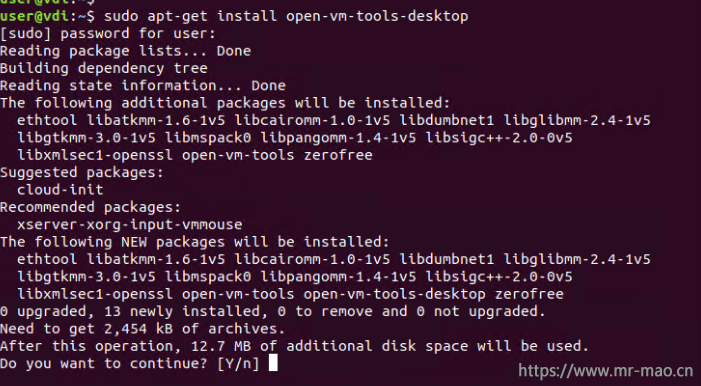
Task: Click the 'Reading package lists... Done' line
Action: pyautogui.click(x=125, y=51)
